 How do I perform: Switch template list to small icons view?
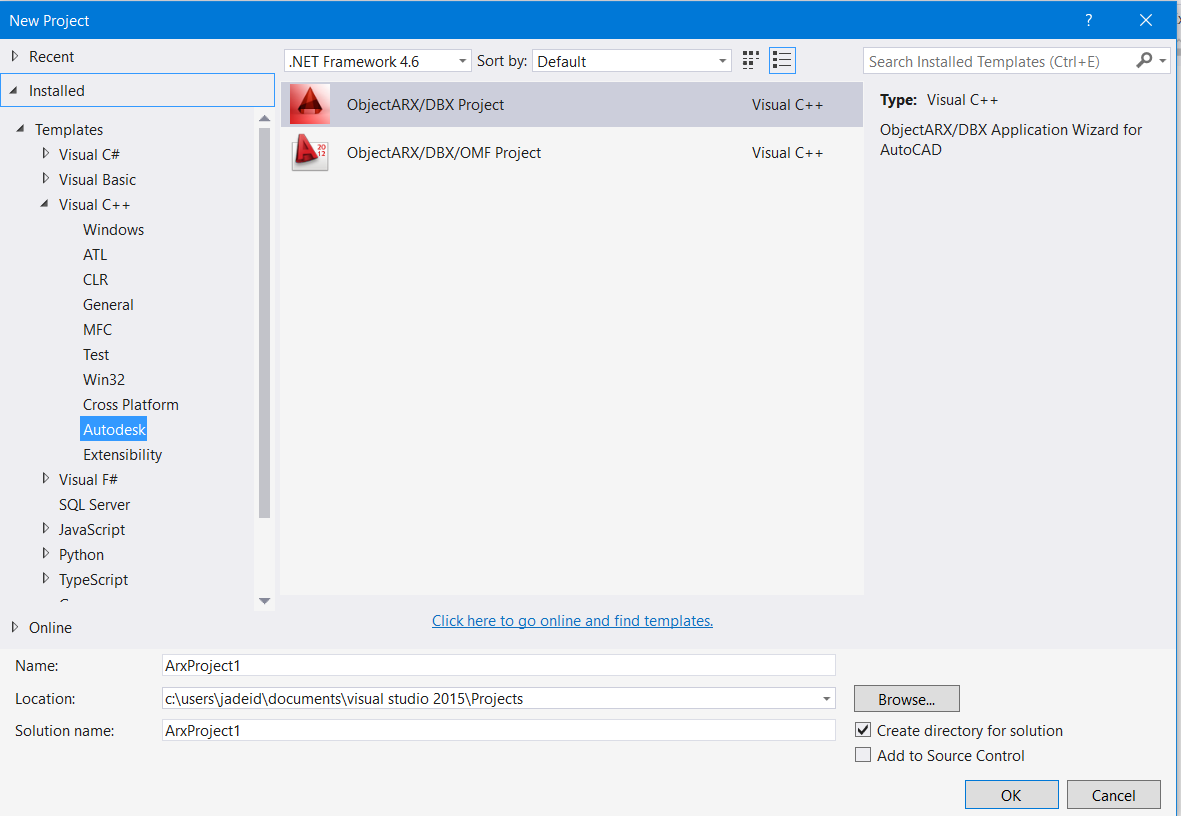[750, 60]
